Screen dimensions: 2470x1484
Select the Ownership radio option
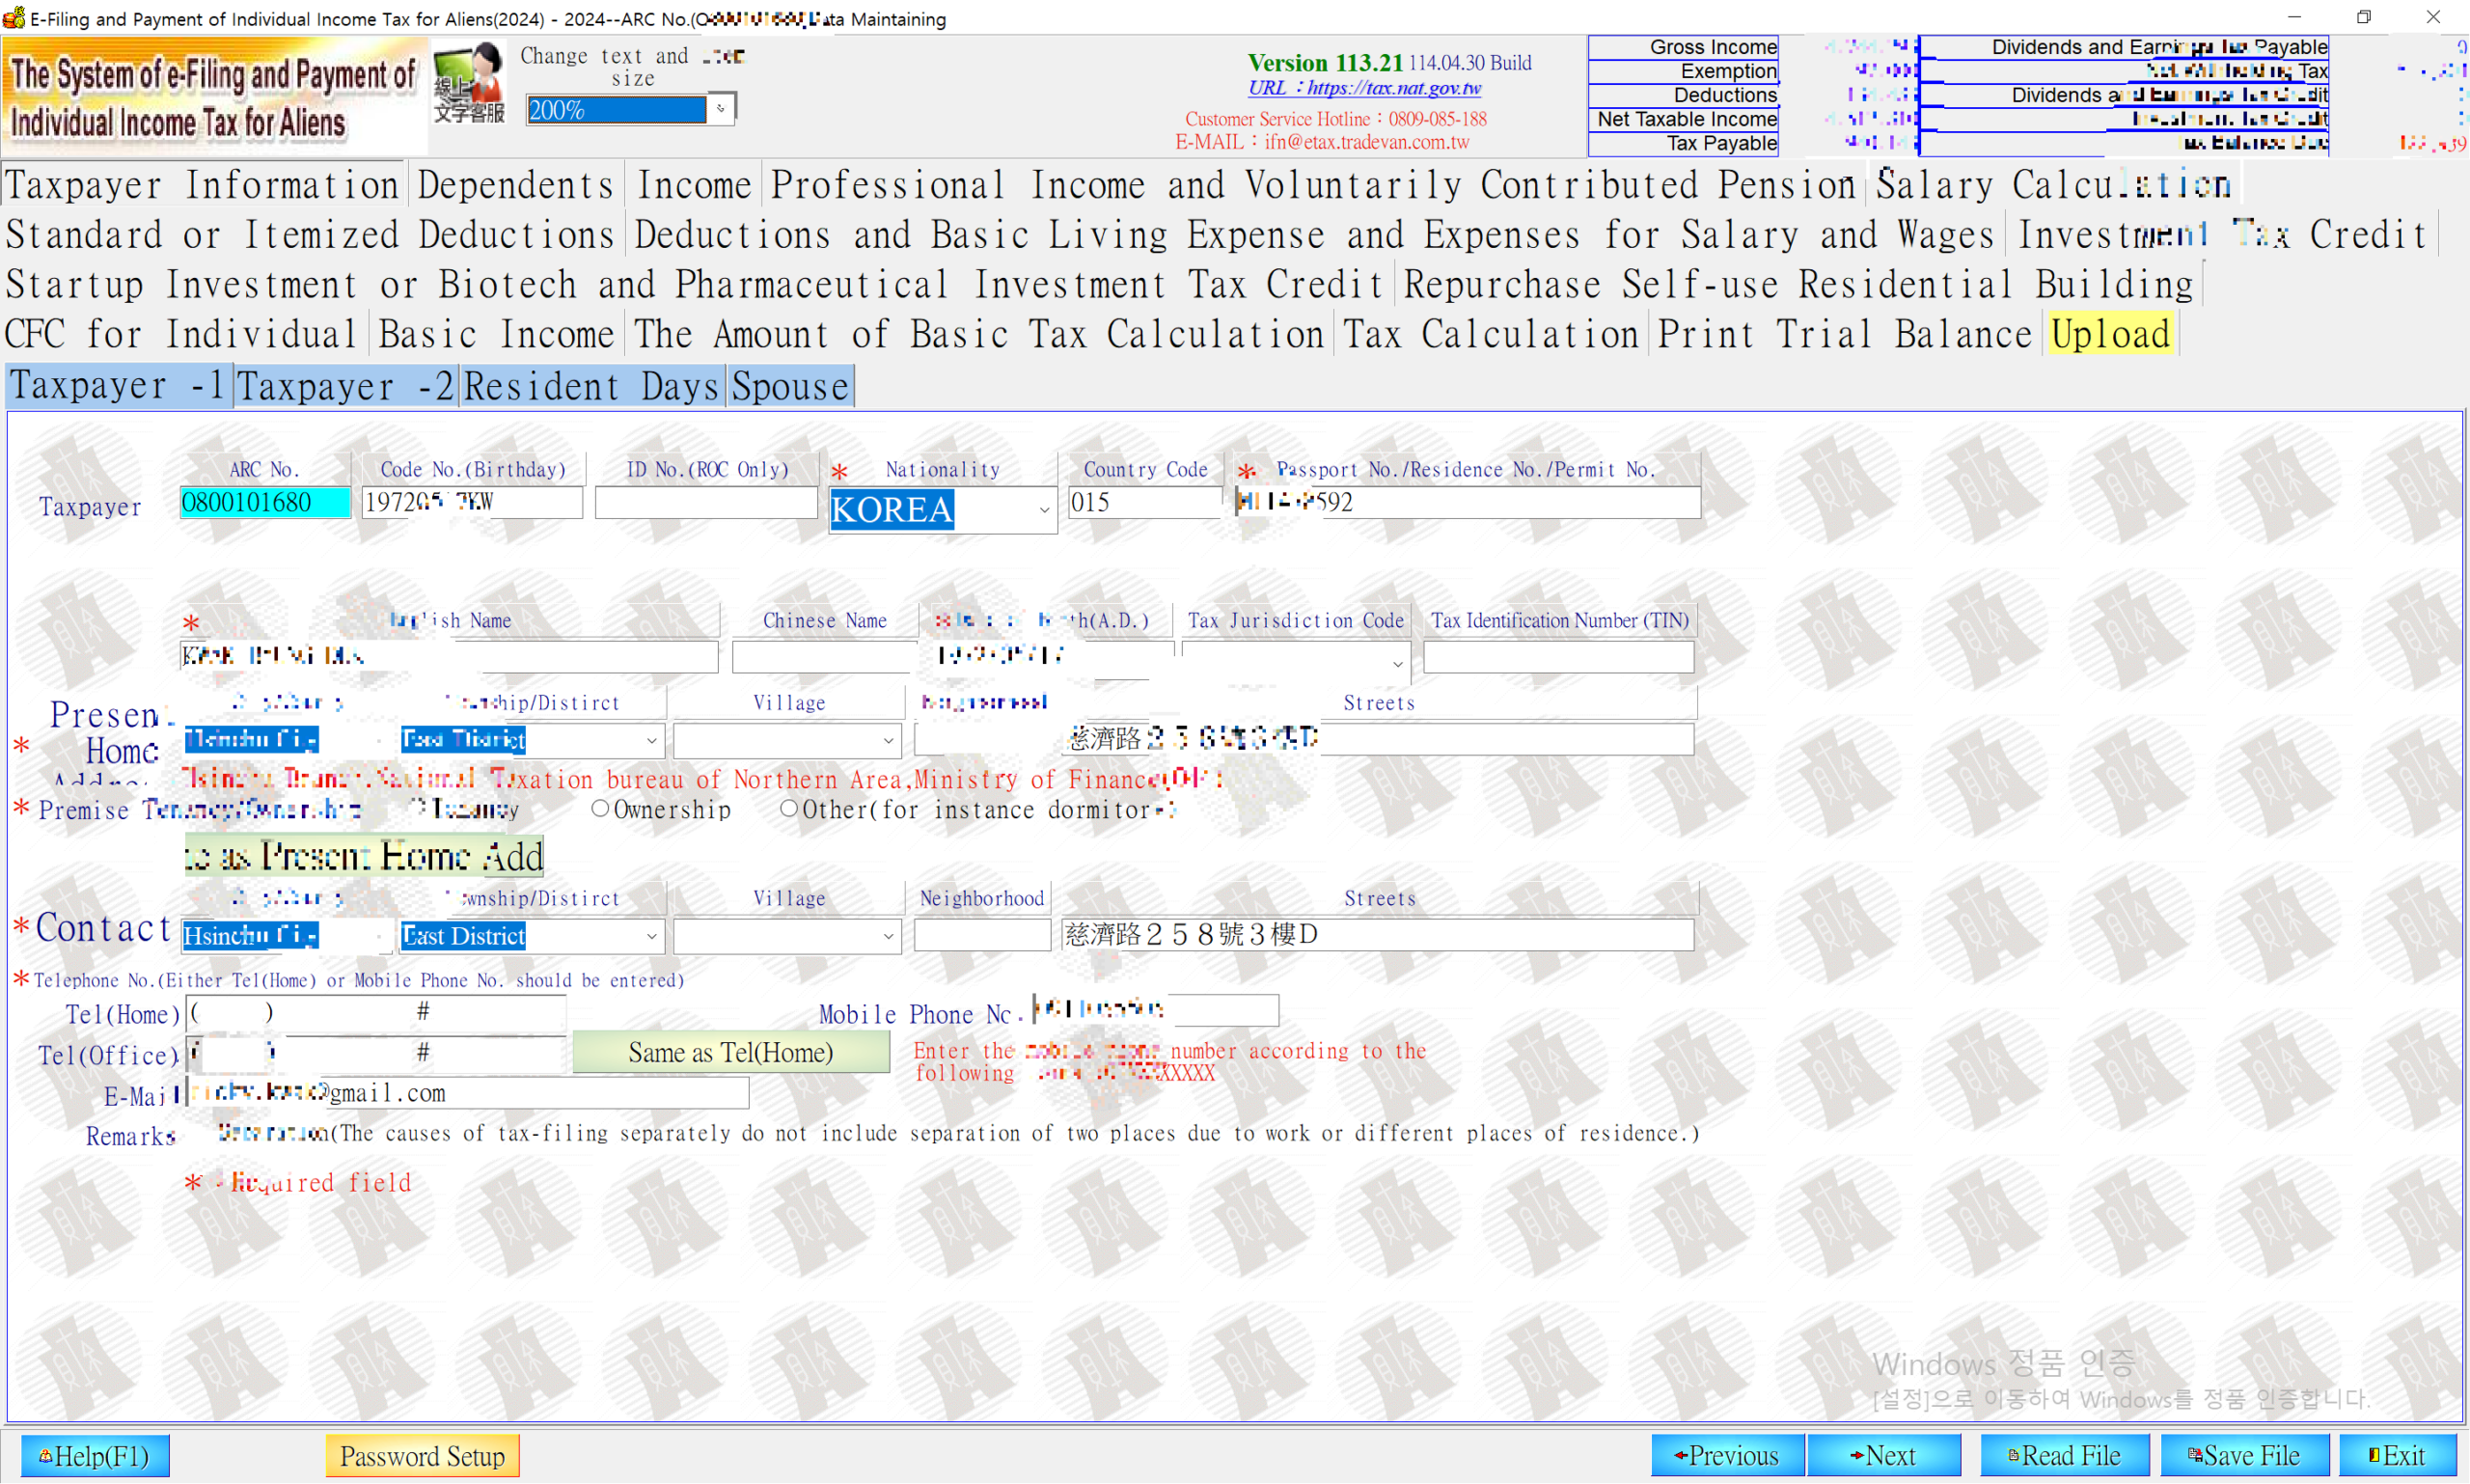coord(600,808)
